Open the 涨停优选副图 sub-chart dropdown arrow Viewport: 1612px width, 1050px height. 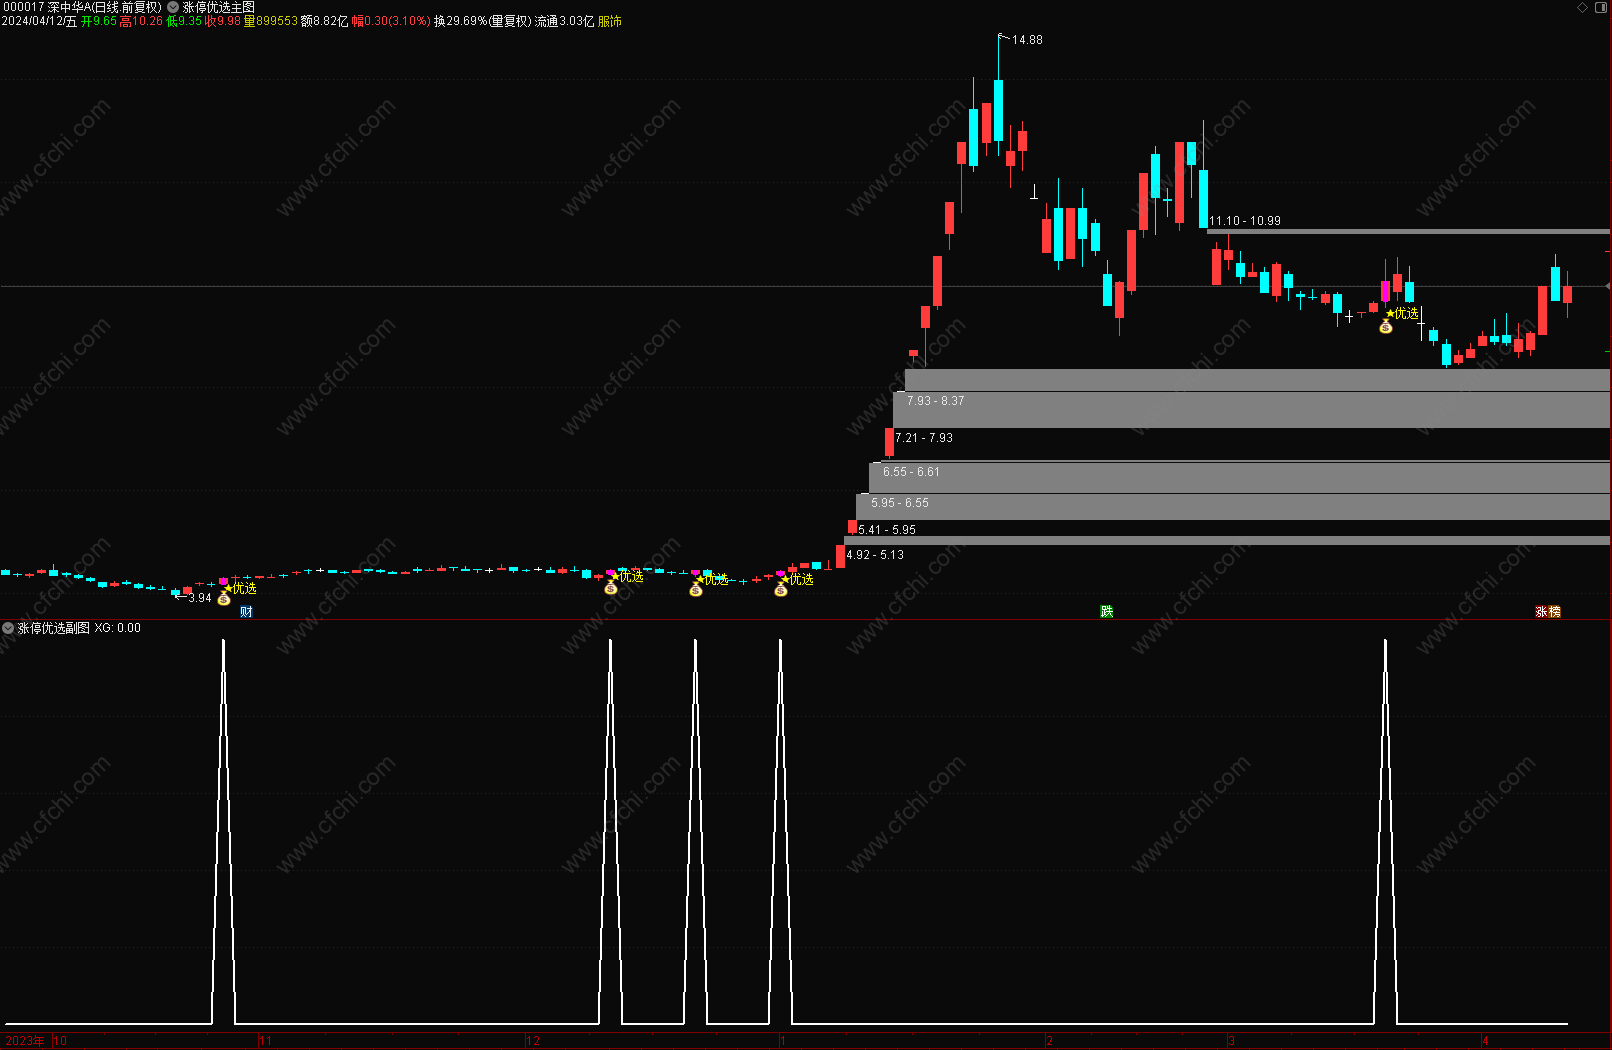(x=8, y=628)
